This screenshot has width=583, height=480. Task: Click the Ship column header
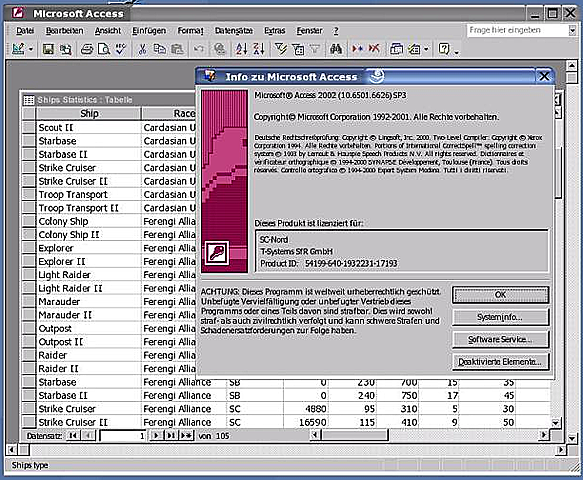tap(89, 113)
